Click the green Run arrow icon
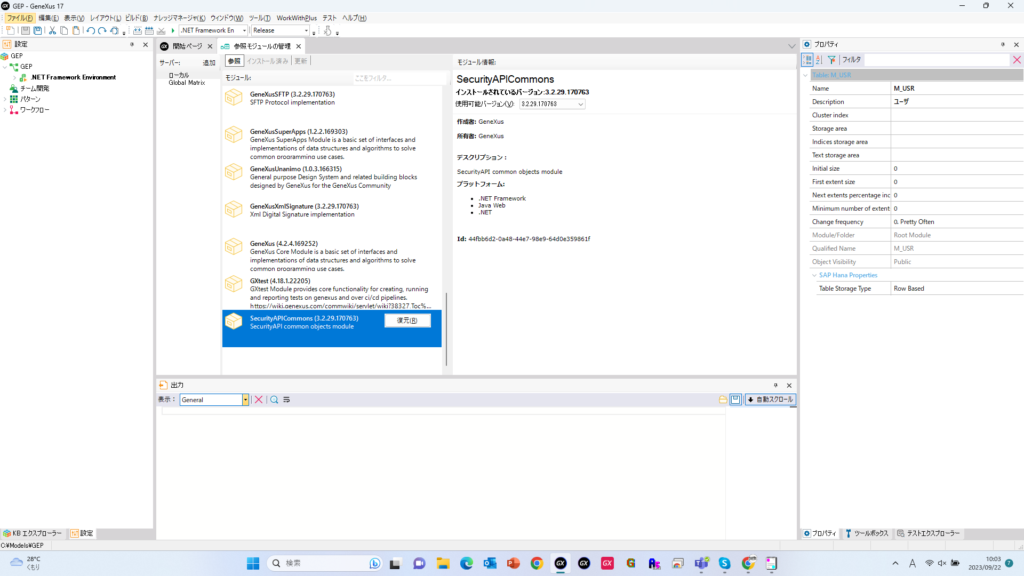Viewport: 1024px width, 576px height. (x=173, y=31)
